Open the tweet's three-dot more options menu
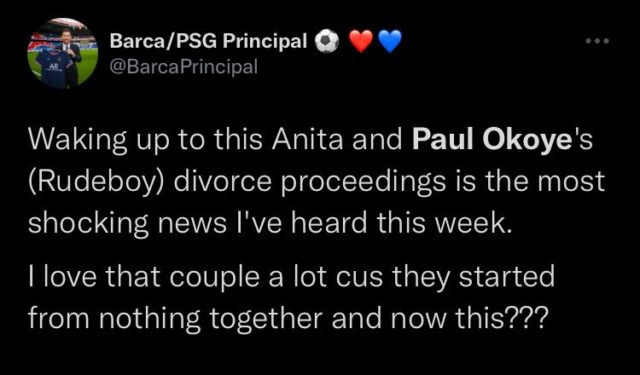Viewport: 640px width, 375px height. 597,41
